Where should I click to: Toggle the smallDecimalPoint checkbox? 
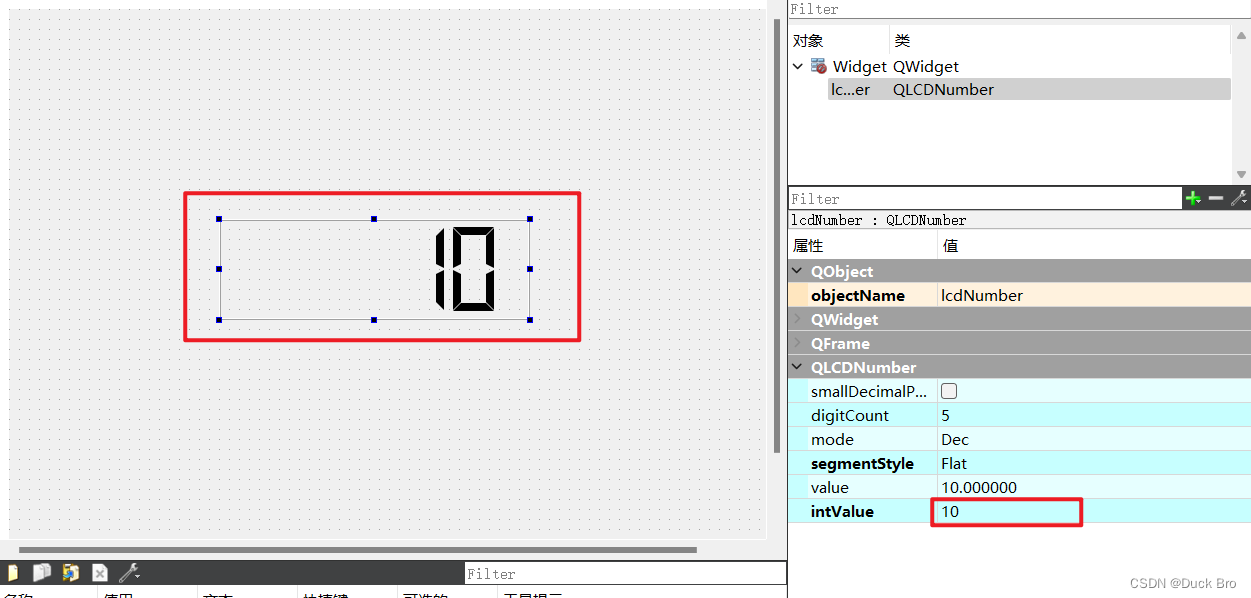(x=948, y=391)
